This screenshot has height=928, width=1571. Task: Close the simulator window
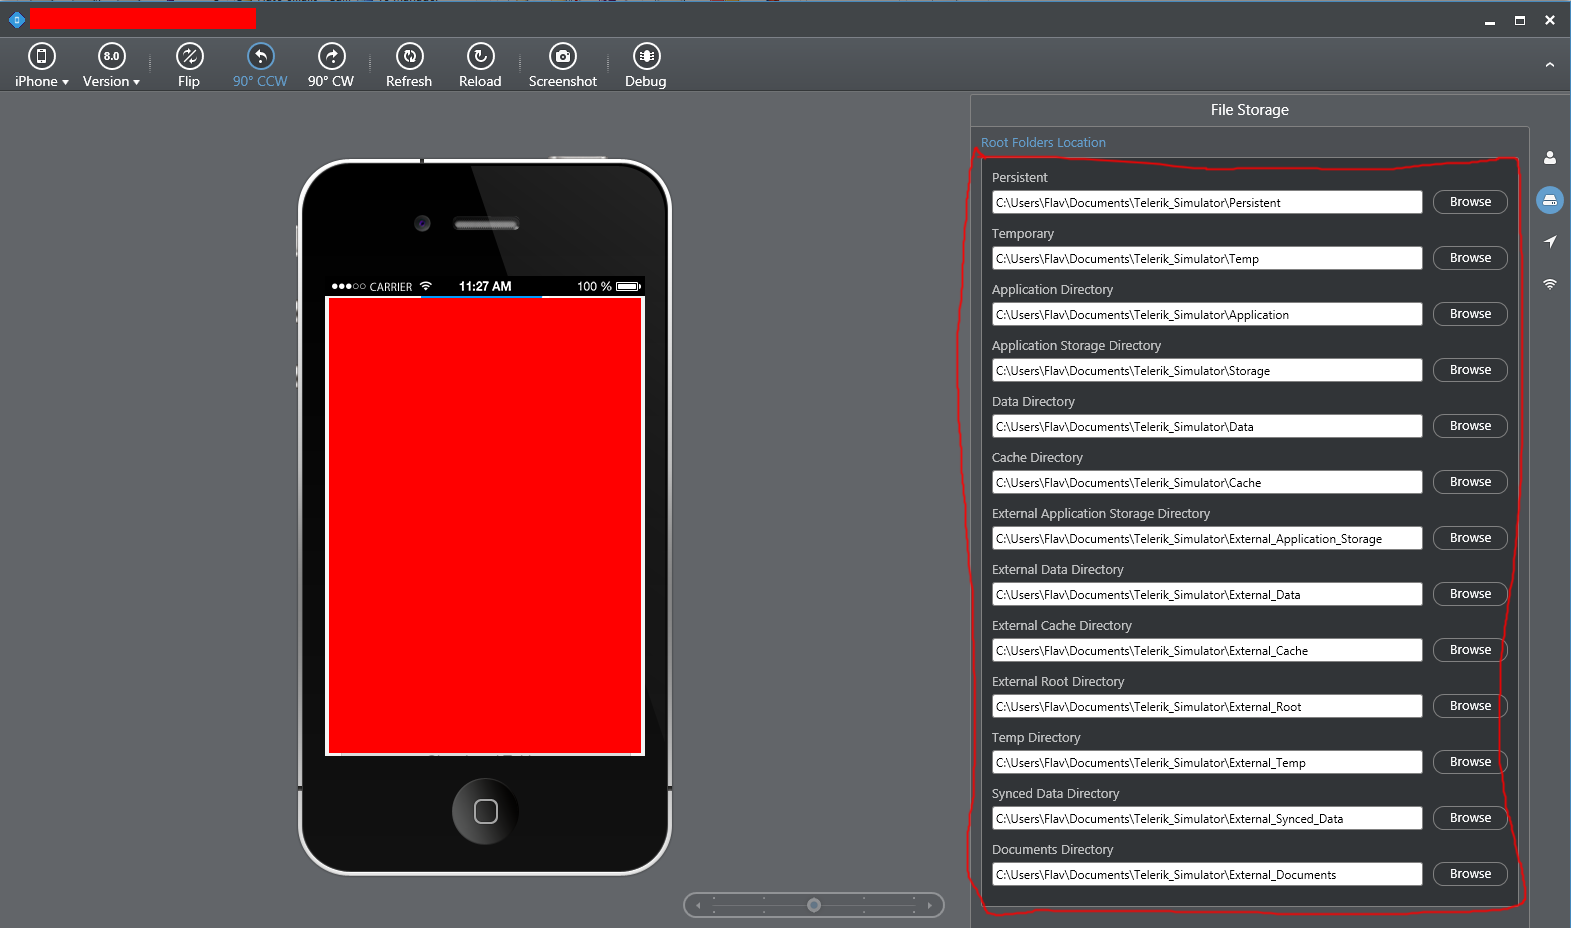click(1550, 20)
